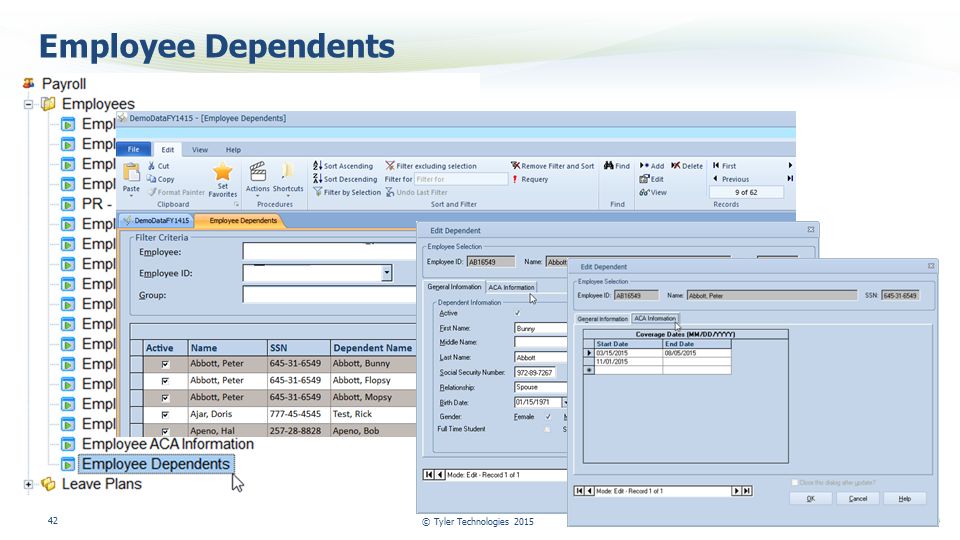Go to next record in front dialog navigator
Image resolution: width=960 pixels, height=540 pixels.
tap(737, 491)
